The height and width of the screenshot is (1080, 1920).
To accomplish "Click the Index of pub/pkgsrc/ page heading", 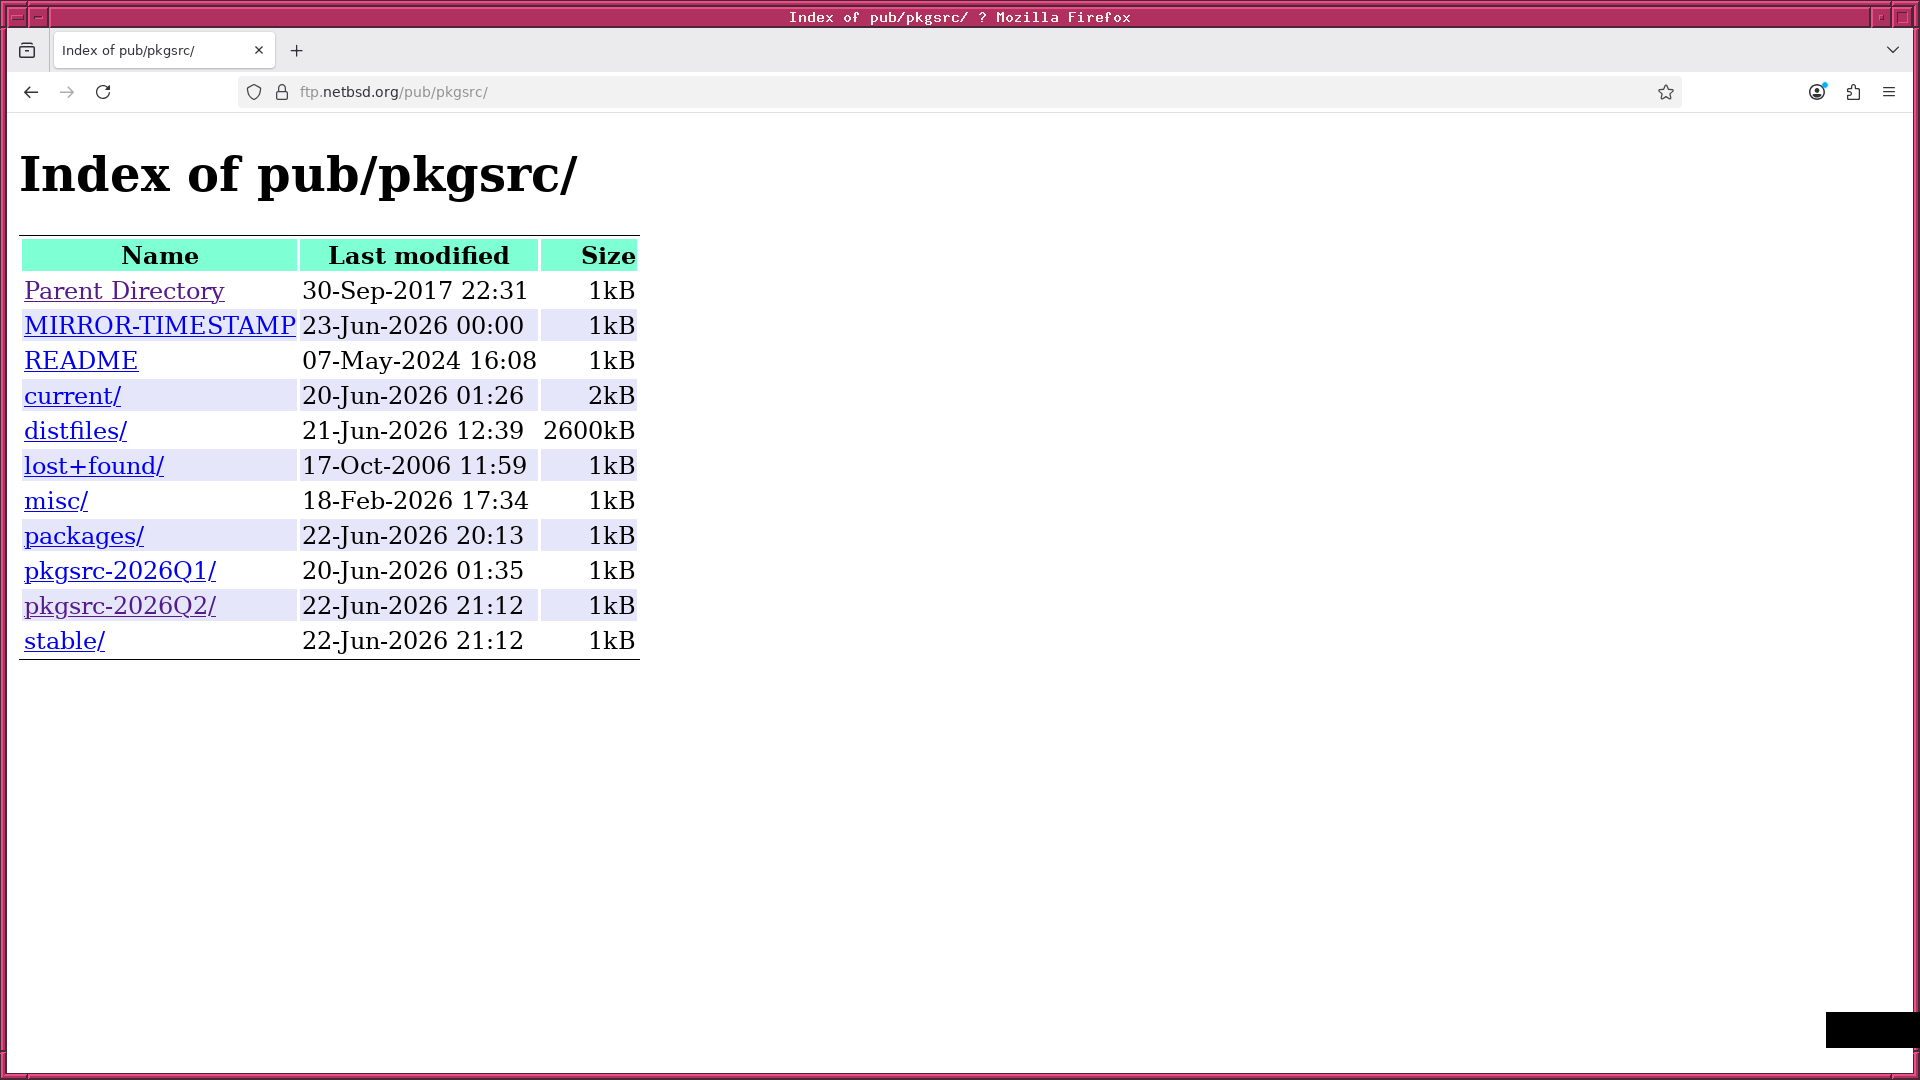I will 299,175.
